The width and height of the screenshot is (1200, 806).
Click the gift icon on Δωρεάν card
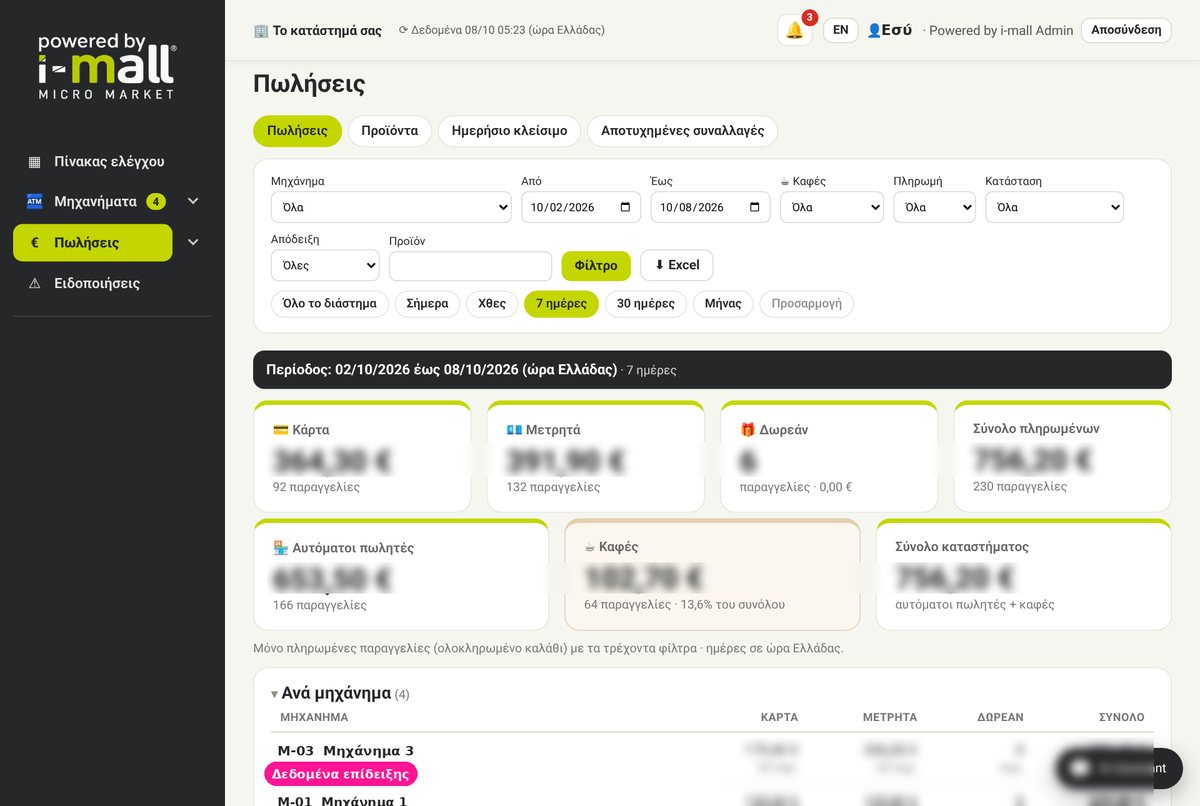click(747, 430)
